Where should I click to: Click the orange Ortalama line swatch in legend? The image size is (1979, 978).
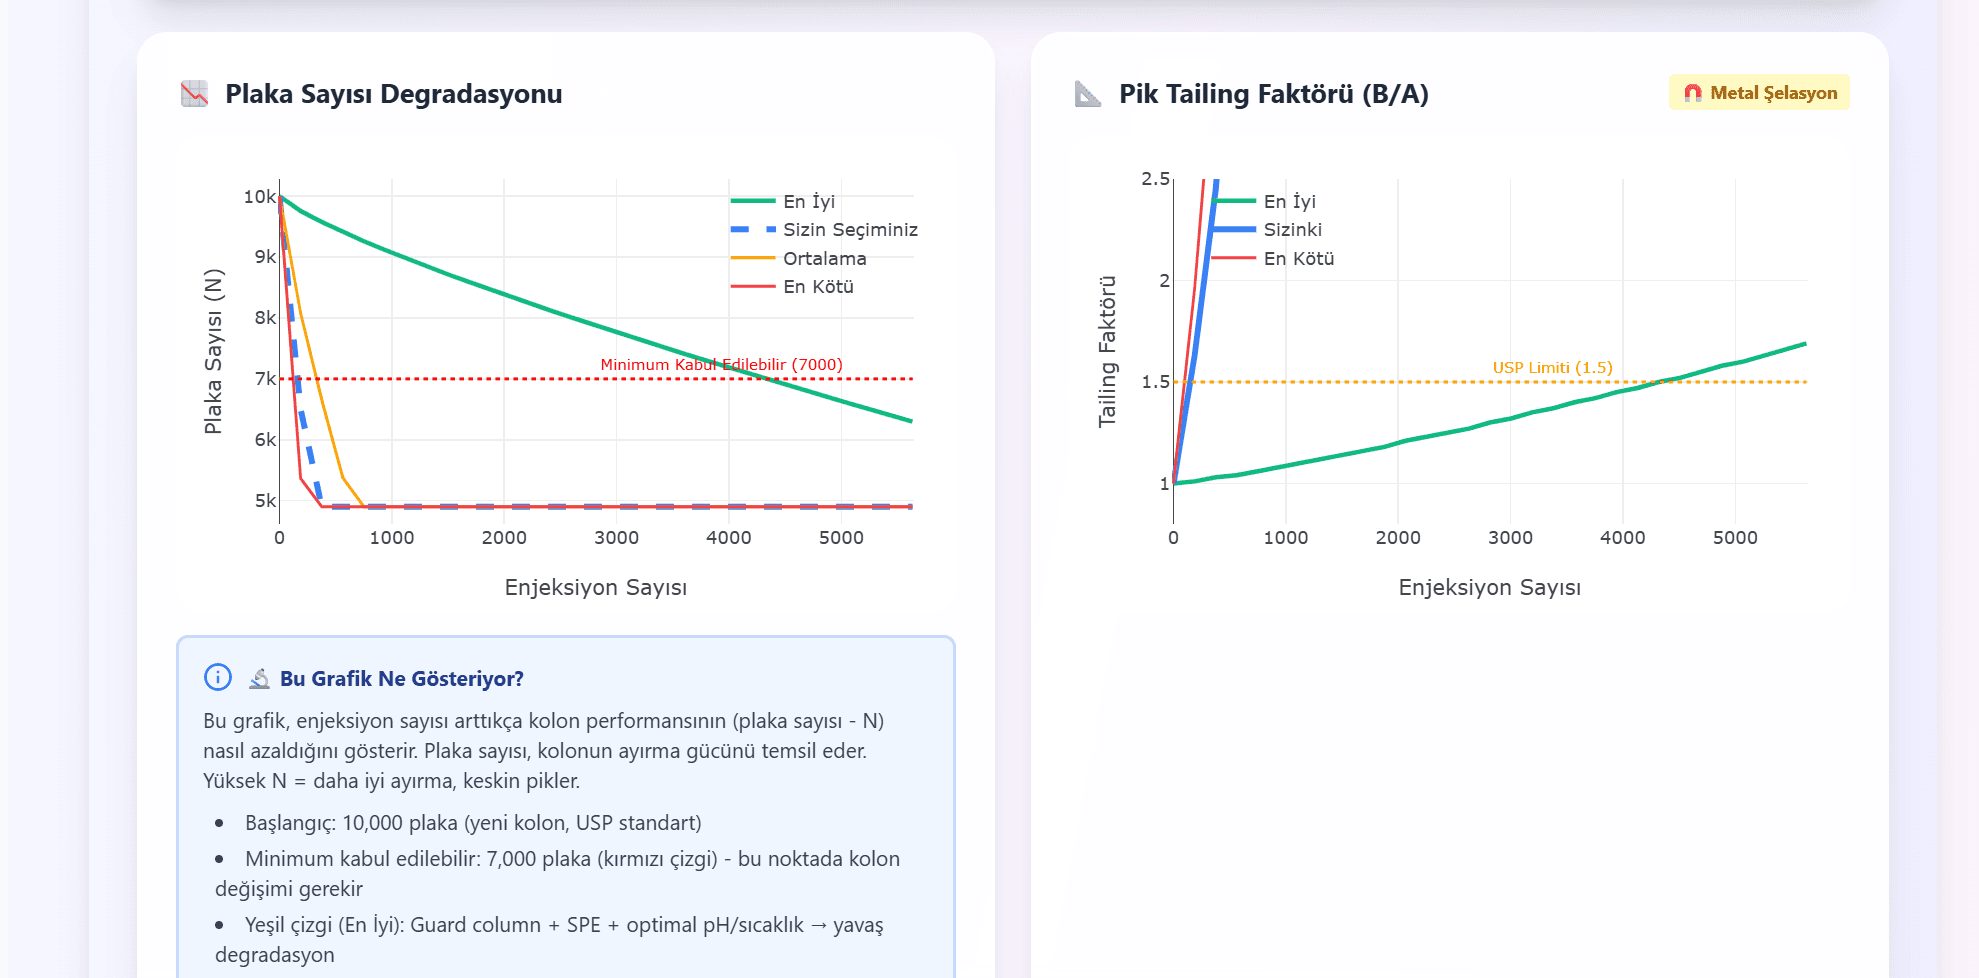753,259
